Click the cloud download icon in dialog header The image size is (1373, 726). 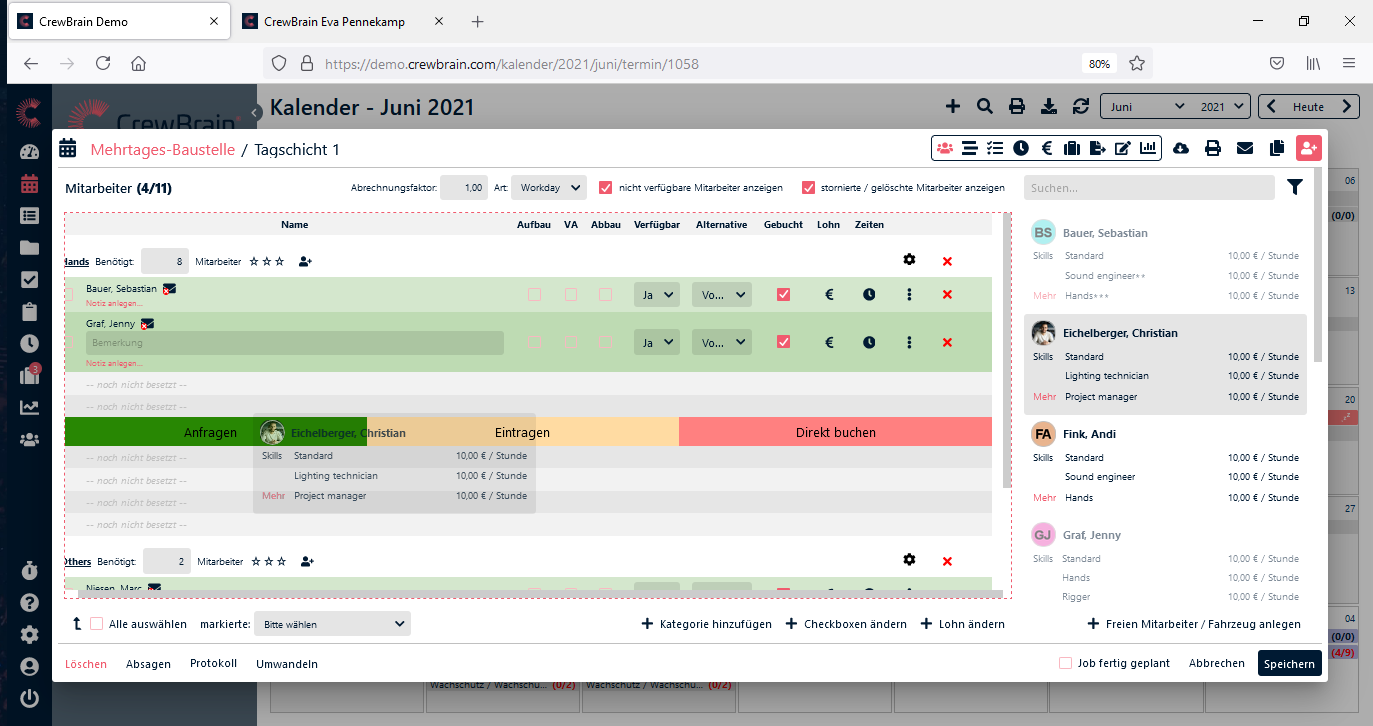click(x=1180, y=149)
